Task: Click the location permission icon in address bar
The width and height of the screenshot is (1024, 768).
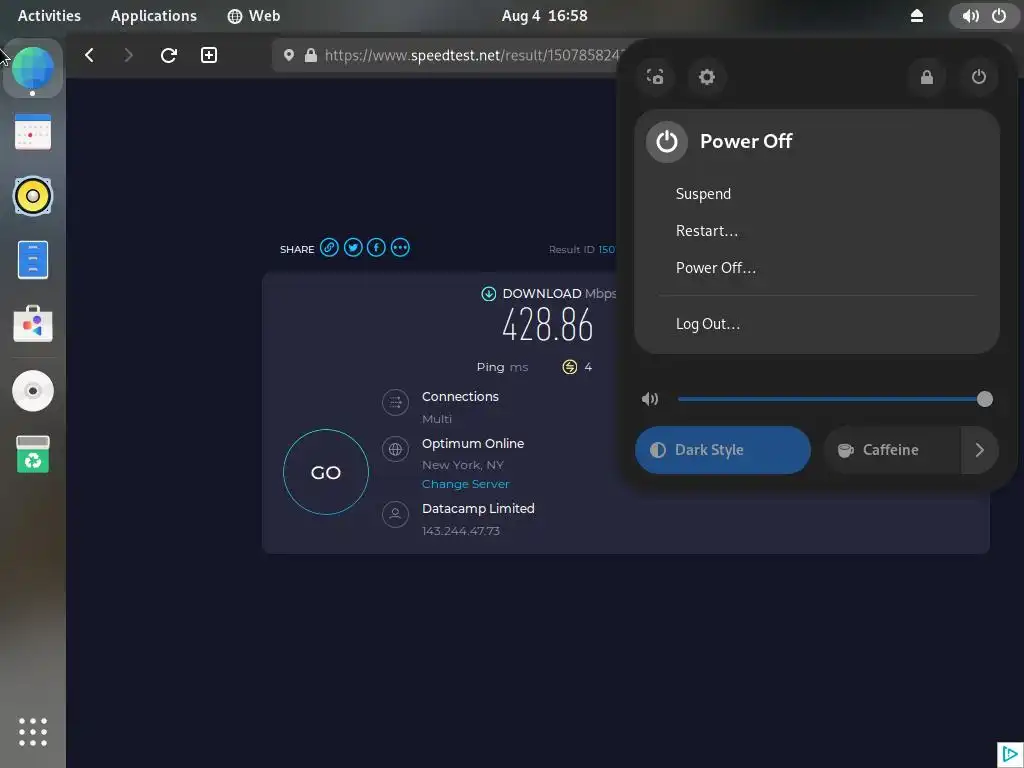Action: click(289, 56)
